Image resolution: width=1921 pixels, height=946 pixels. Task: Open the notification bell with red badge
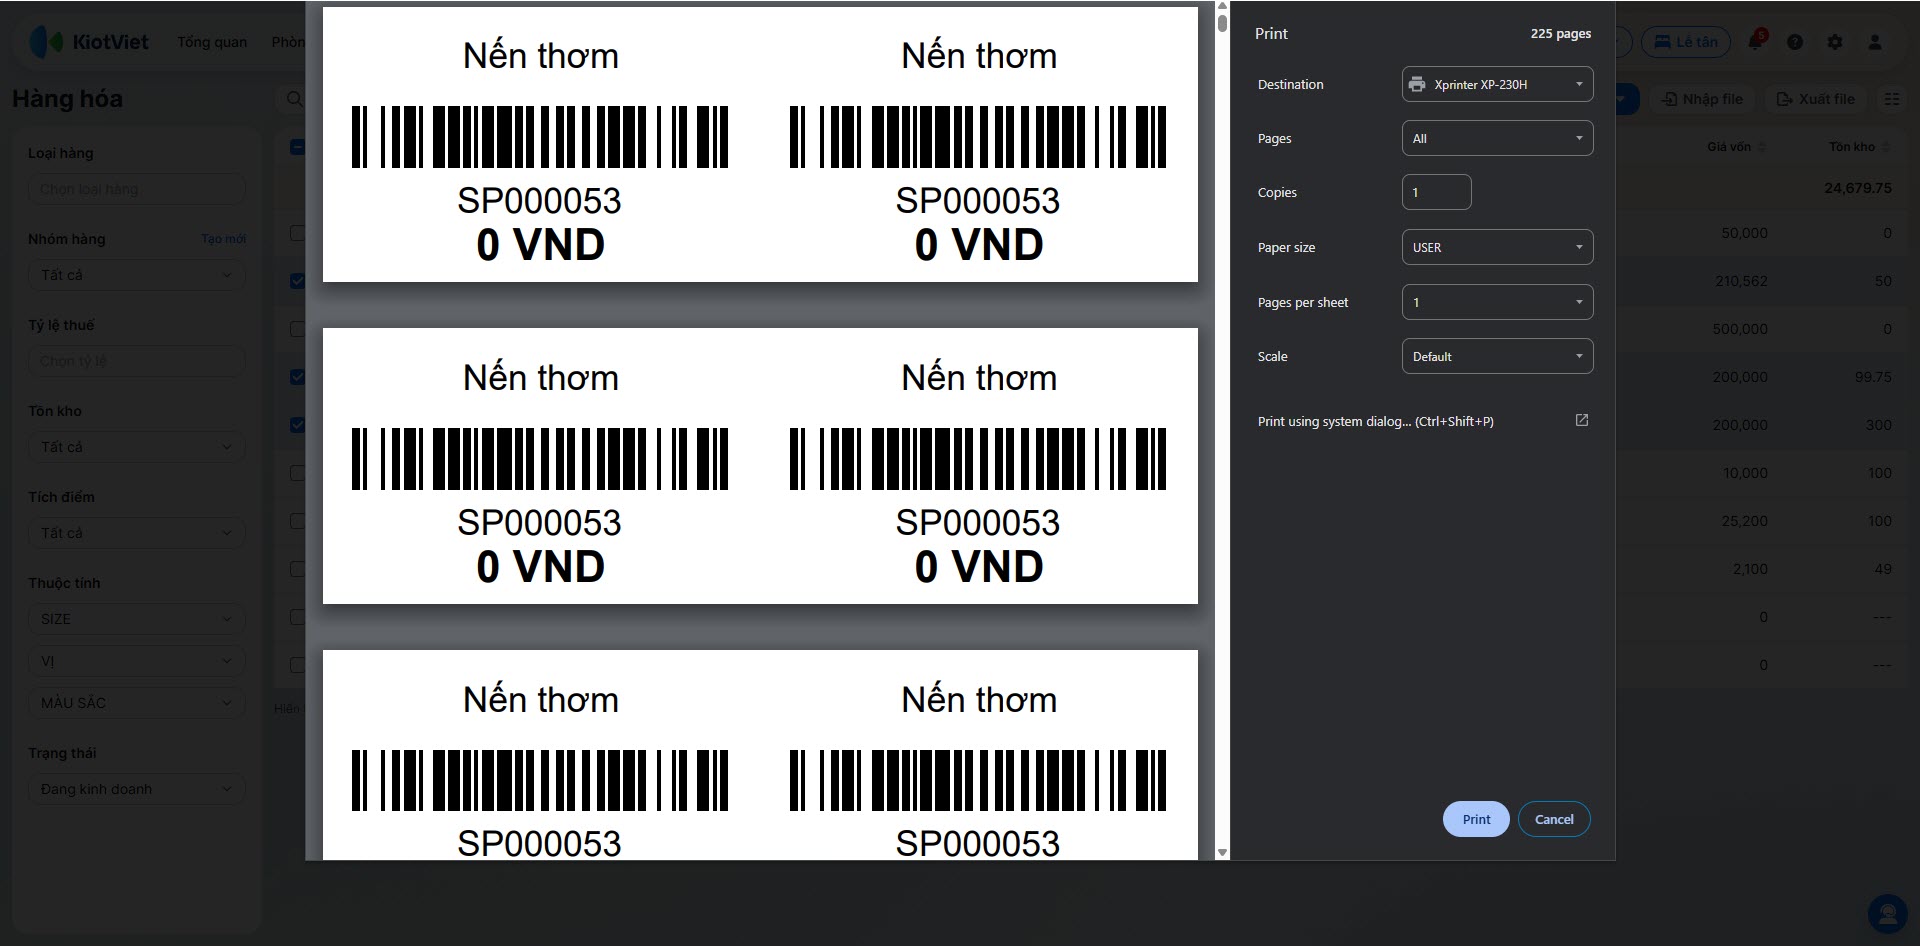(1756, 41)
